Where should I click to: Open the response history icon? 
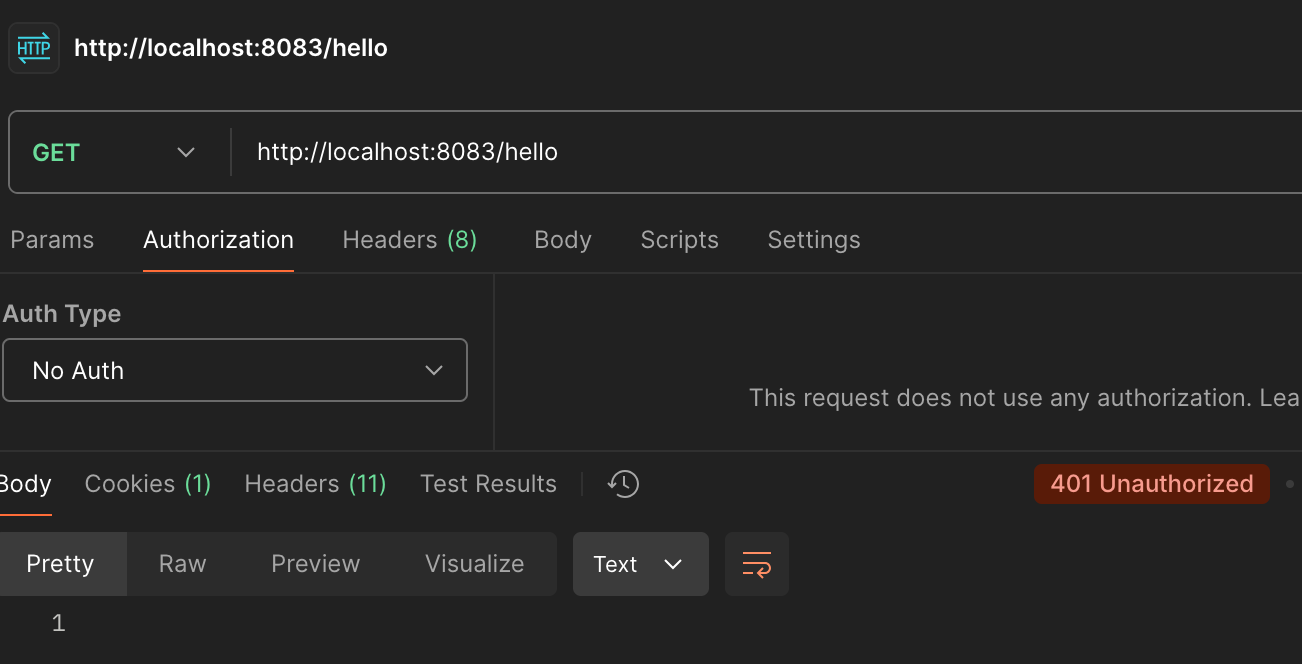623,484
